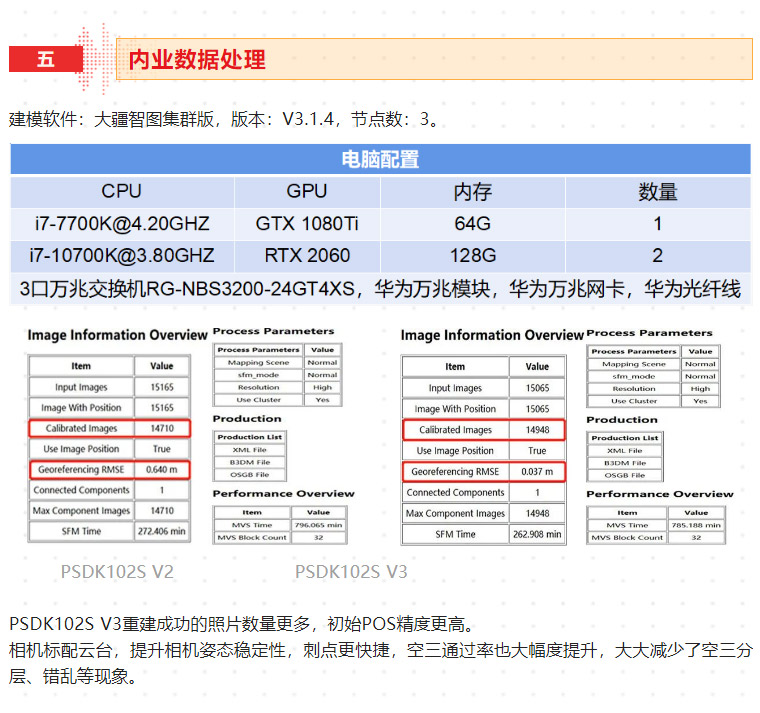This screenshot has height=713, width=760.
Task: Click the highlighted Georeferencing RMSE 0.037 m row
Action: (x=483, y=471)
